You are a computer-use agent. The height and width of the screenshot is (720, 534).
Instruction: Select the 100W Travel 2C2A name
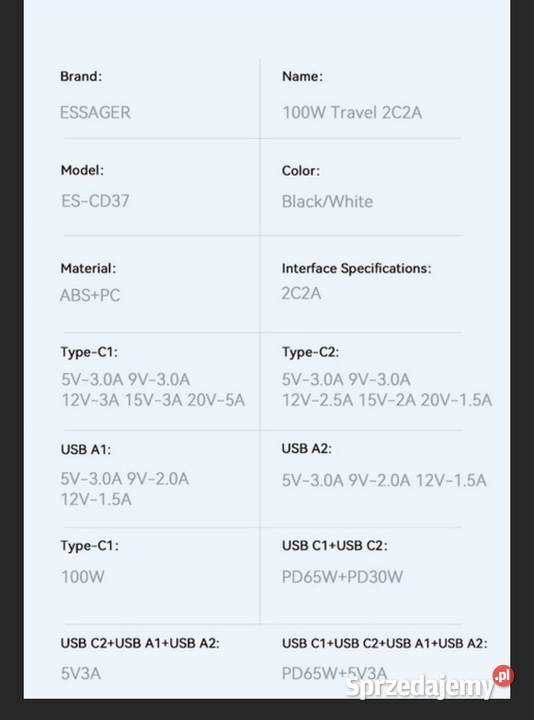(x=352, y=112)
